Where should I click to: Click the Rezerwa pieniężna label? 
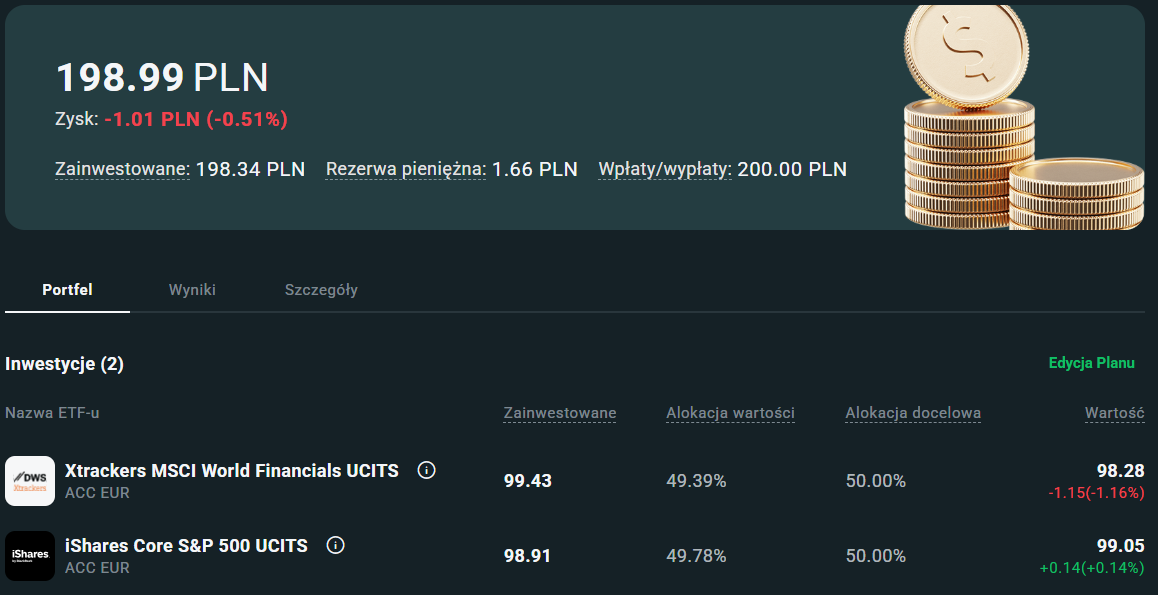pyautogui.click(x=406, y=169)
